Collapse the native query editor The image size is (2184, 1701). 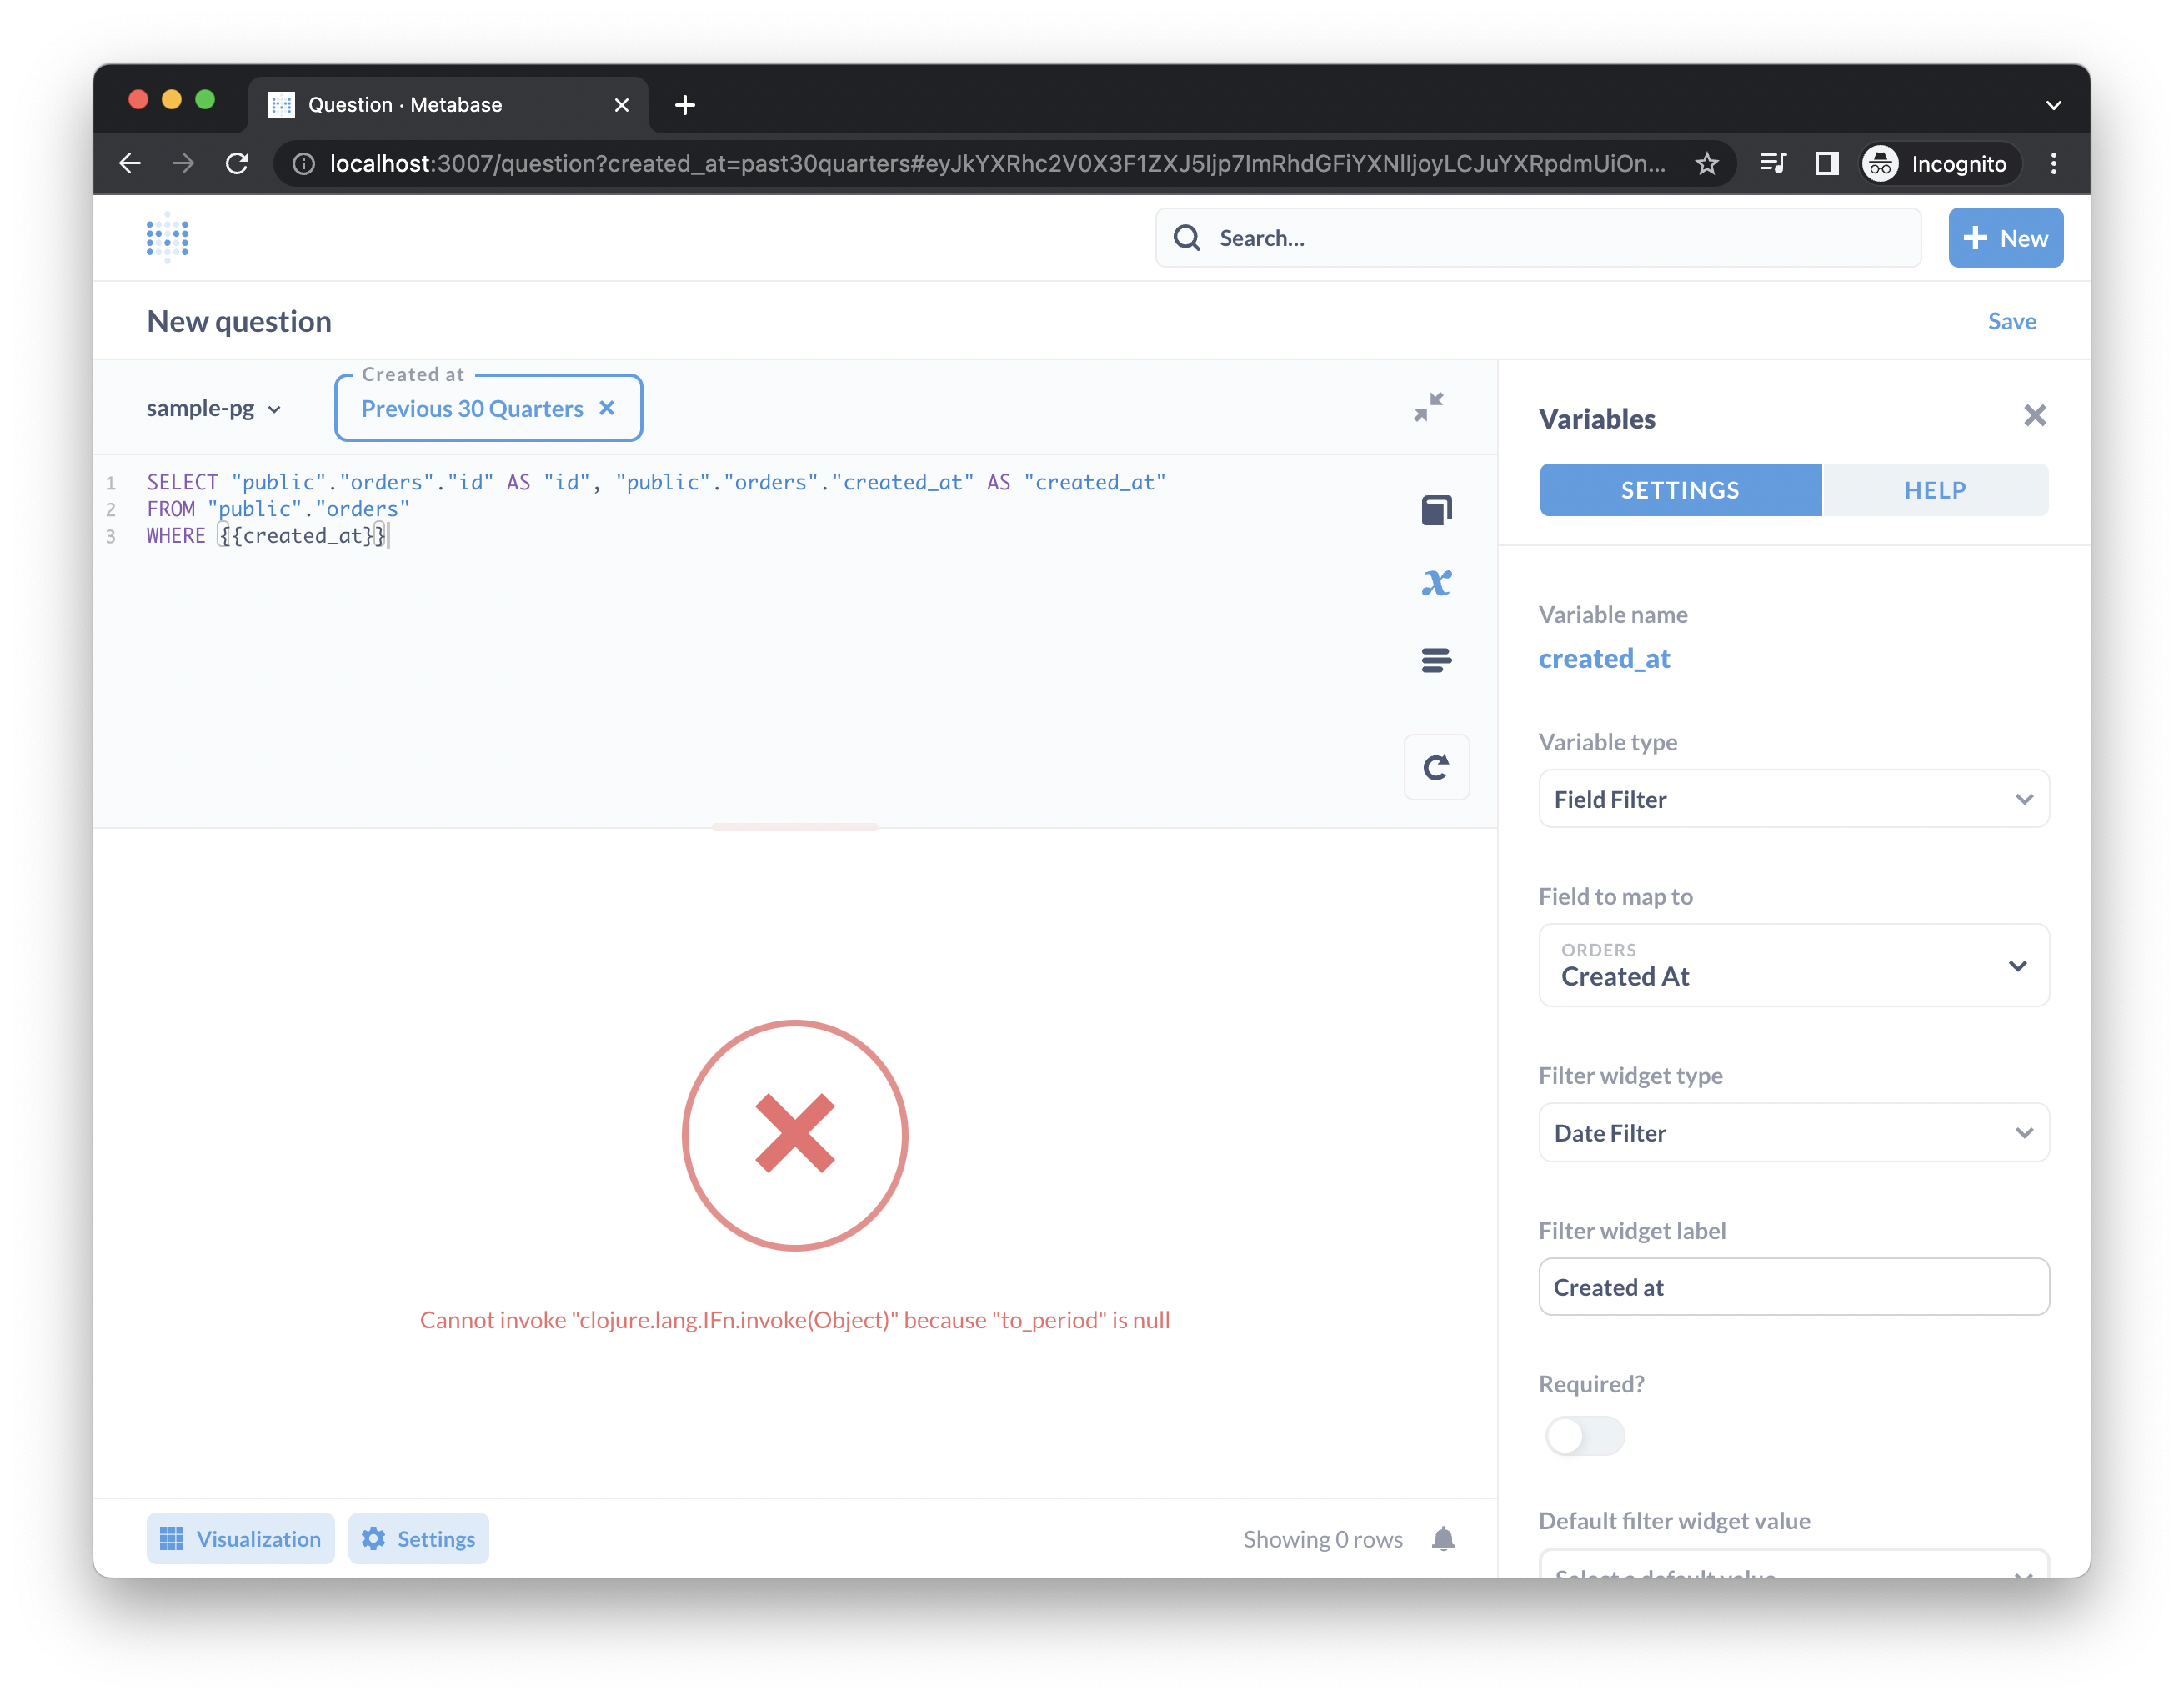(1428, 407)
